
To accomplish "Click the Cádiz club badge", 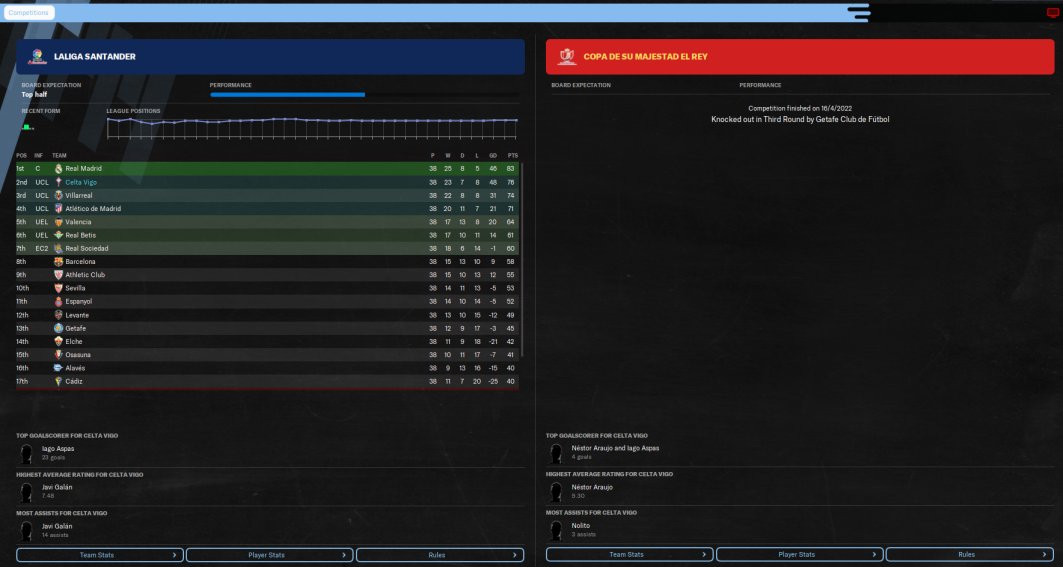I will click(58, 381).
